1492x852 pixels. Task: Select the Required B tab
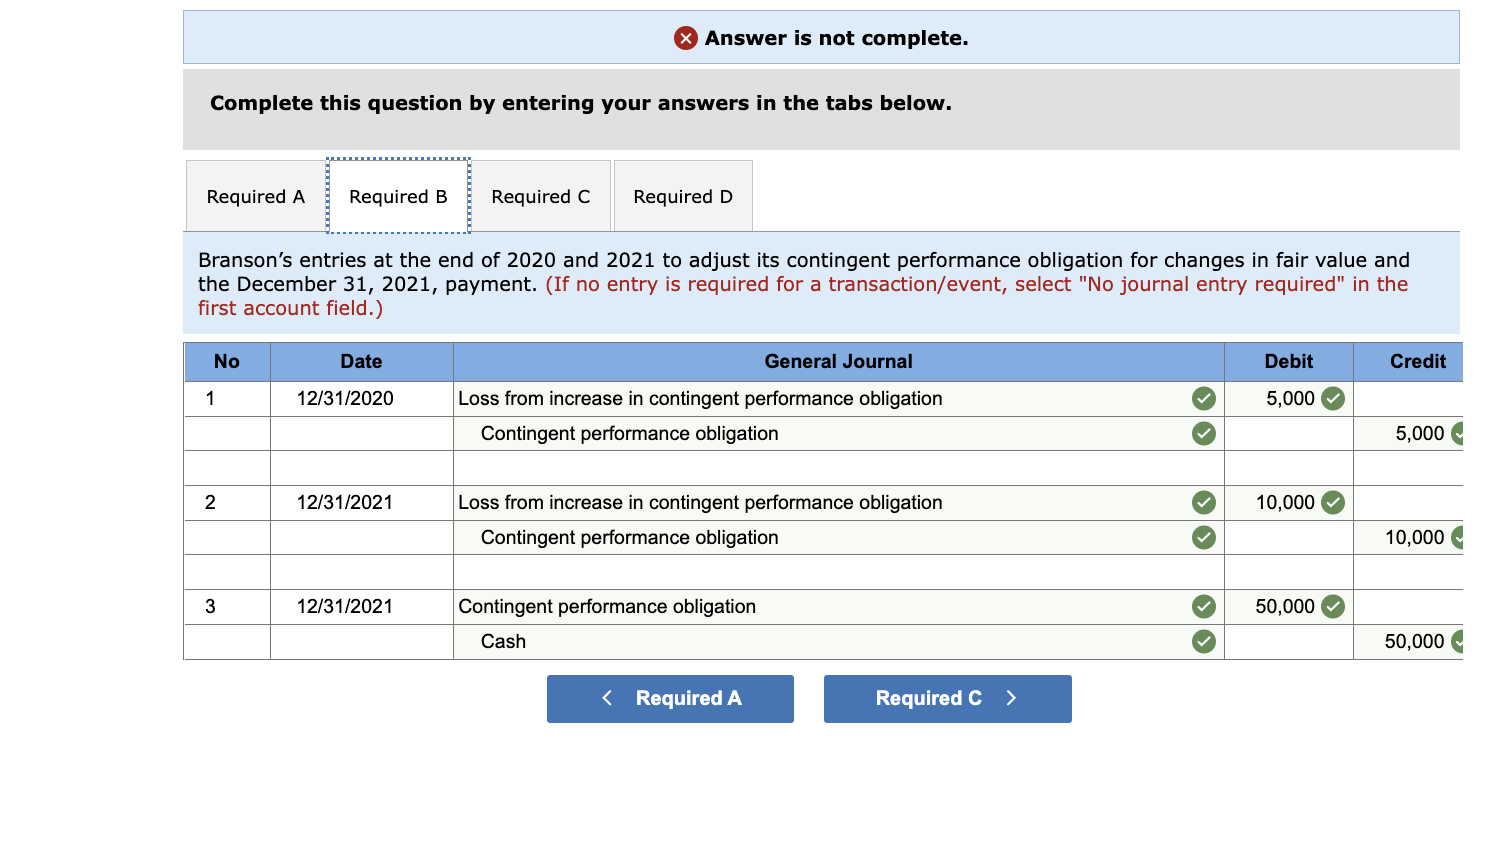coord(398,197)
